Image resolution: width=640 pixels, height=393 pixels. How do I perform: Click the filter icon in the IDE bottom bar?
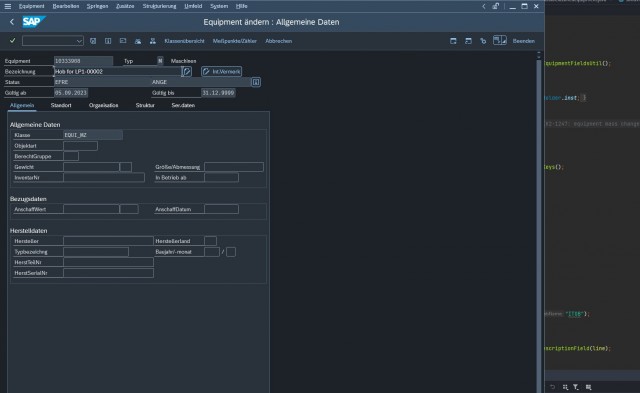point(576,387)
